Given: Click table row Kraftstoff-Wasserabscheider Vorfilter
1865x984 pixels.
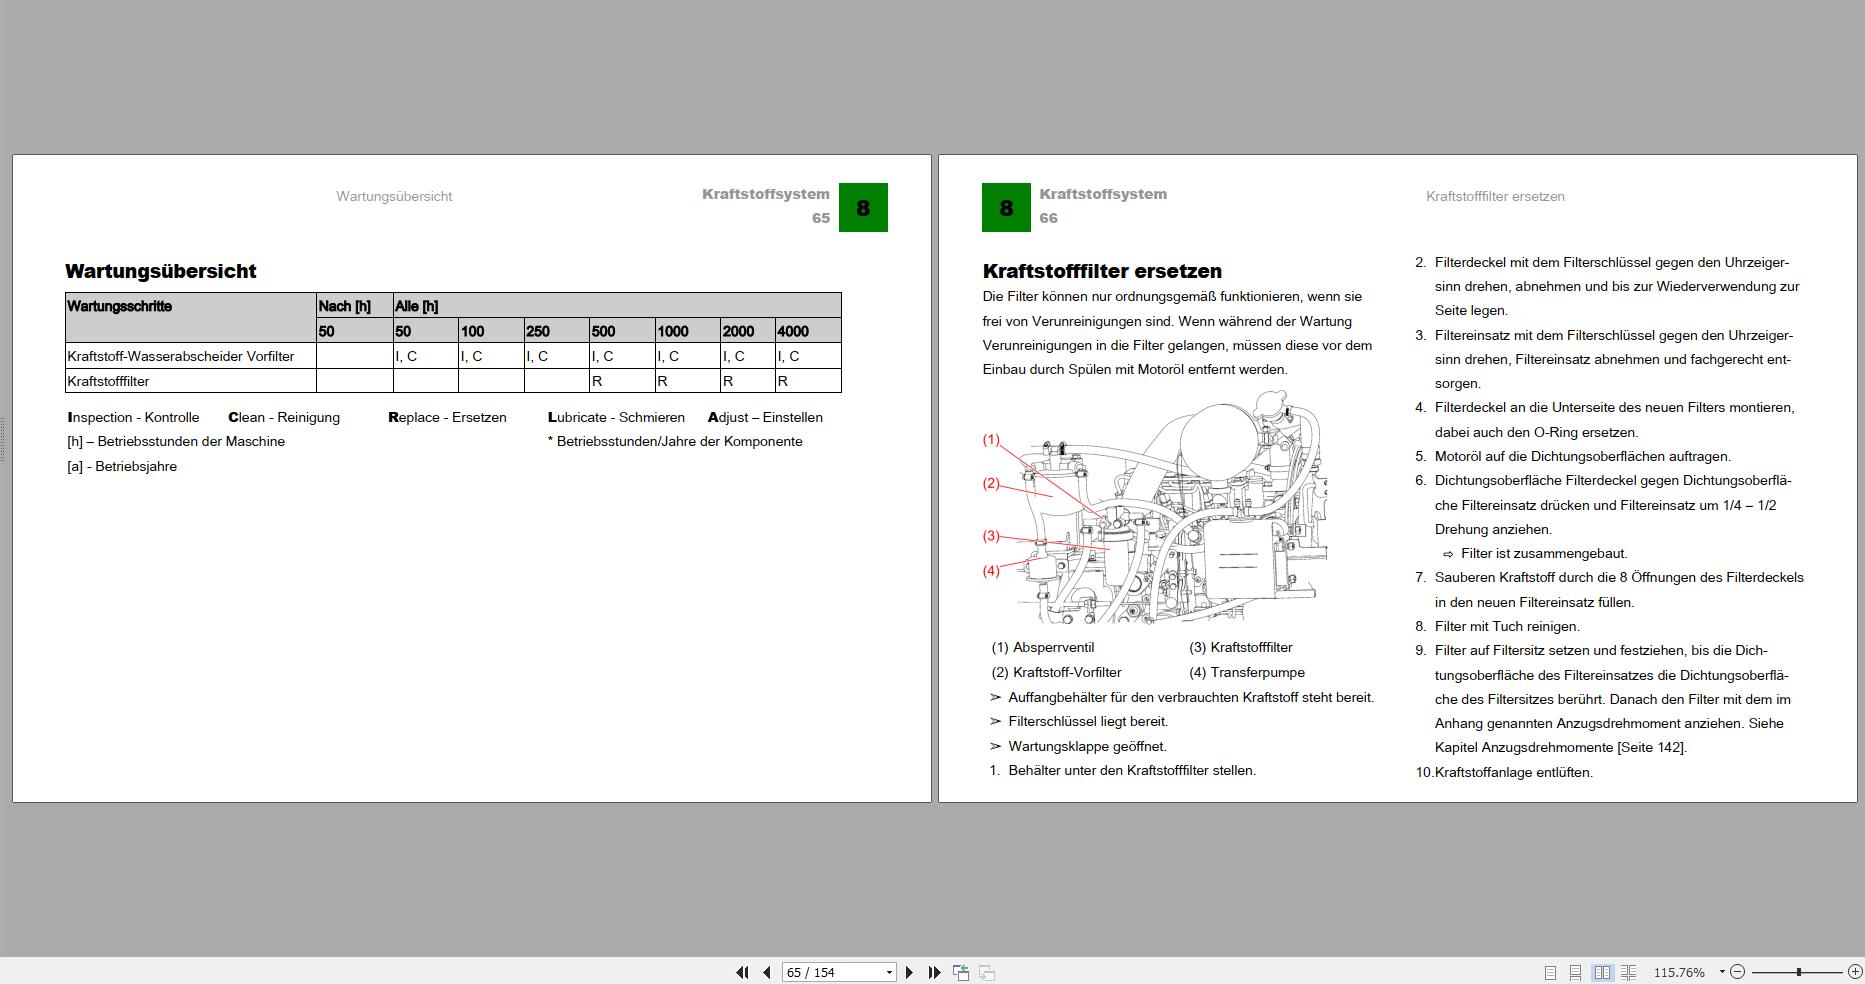Looking at the screenshot, I should [x=453, y=356].
